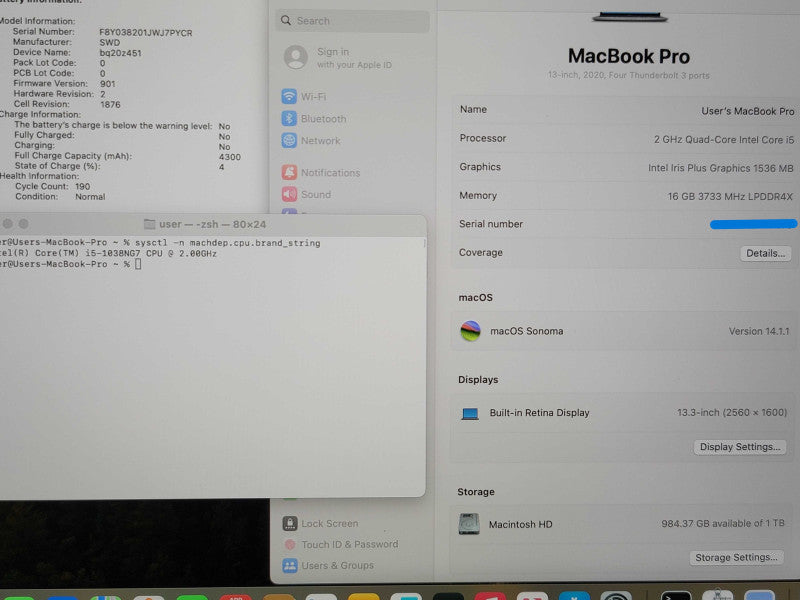This screenshot has height=600, width=800.
Task: Open Bluetooth settings icon in sidebar
Action: tap(289, 118)
